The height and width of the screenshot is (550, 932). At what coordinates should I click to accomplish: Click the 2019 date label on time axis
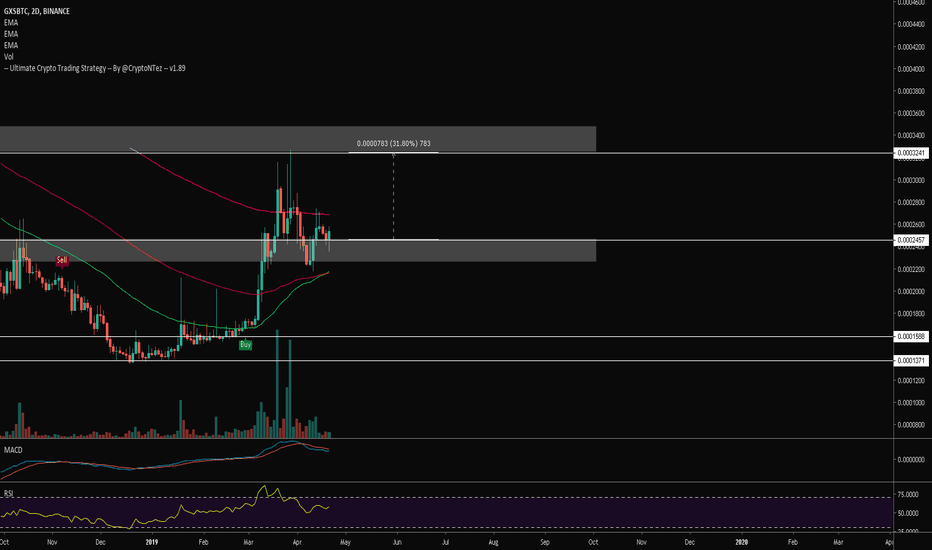[152, 542]
